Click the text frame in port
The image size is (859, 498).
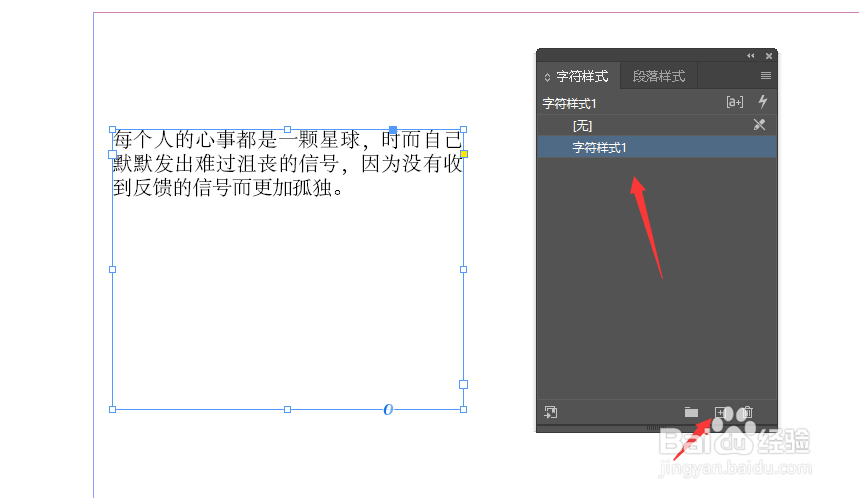(x=113, y=154)
